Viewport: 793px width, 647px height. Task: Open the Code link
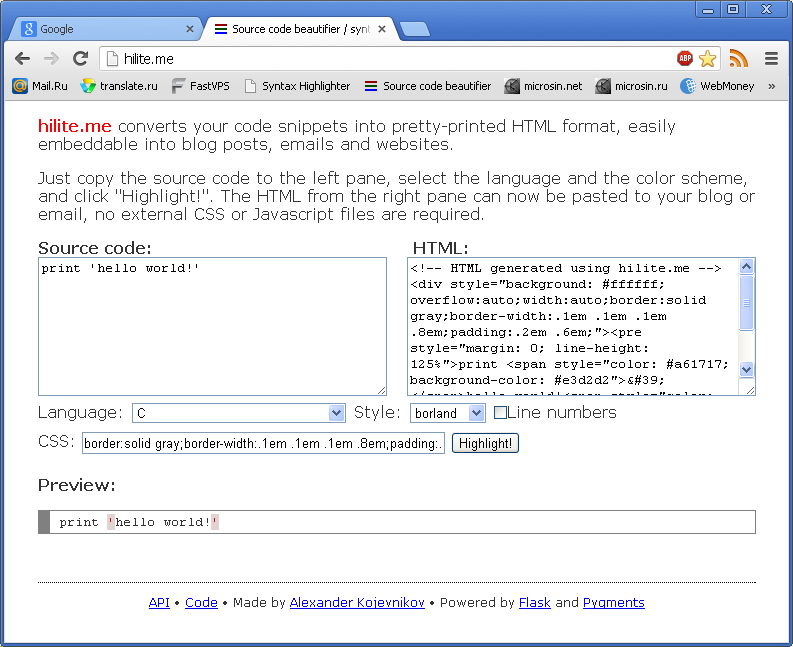click(x=201, y=602)
